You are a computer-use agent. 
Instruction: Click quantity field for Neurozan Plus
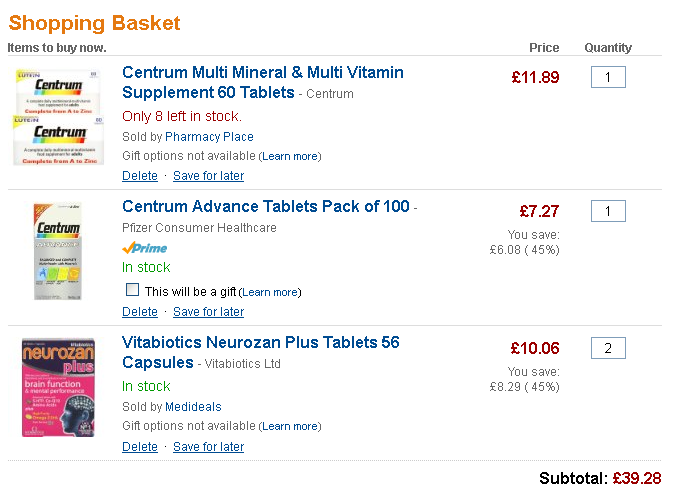tap(608, 349)
